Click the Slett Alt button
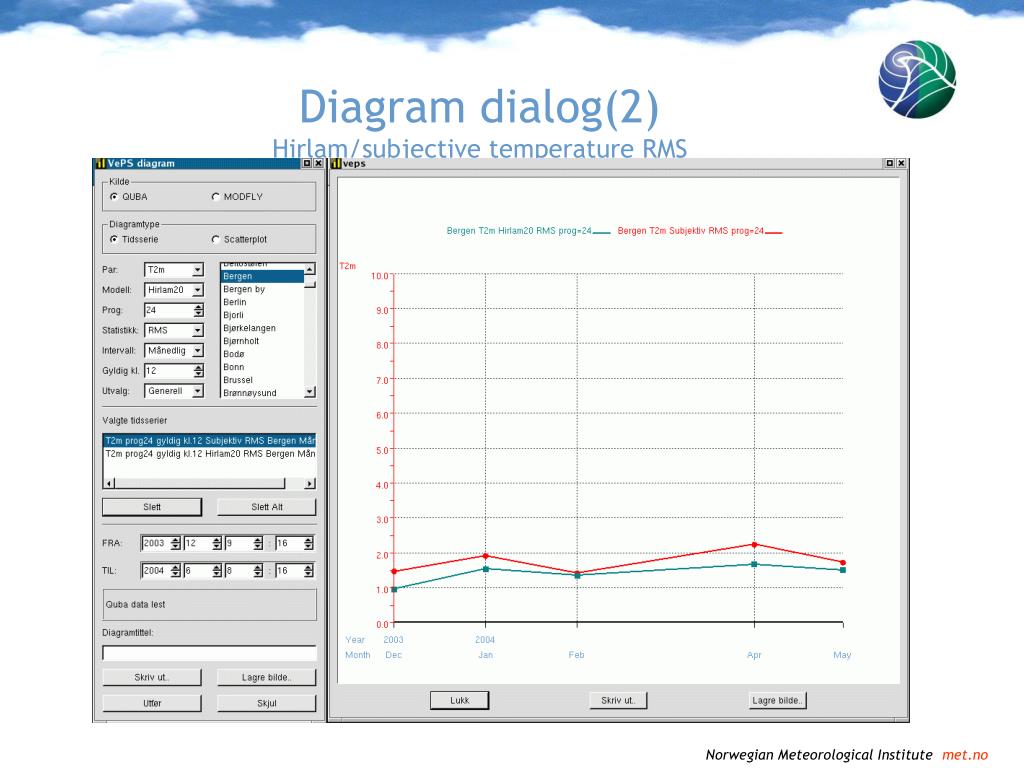 click(x=266, y=507)
